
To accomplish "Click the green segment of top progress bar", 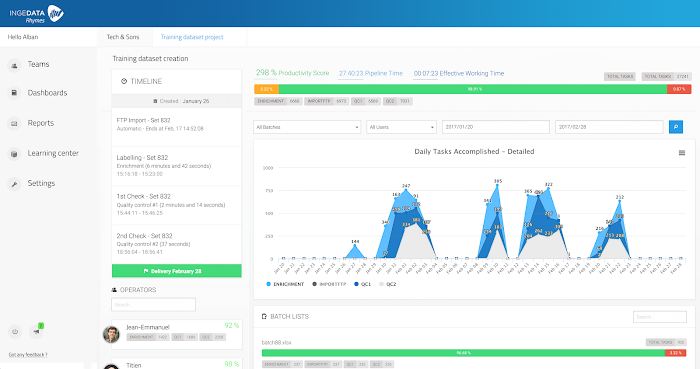I will [x=473, y=89].
